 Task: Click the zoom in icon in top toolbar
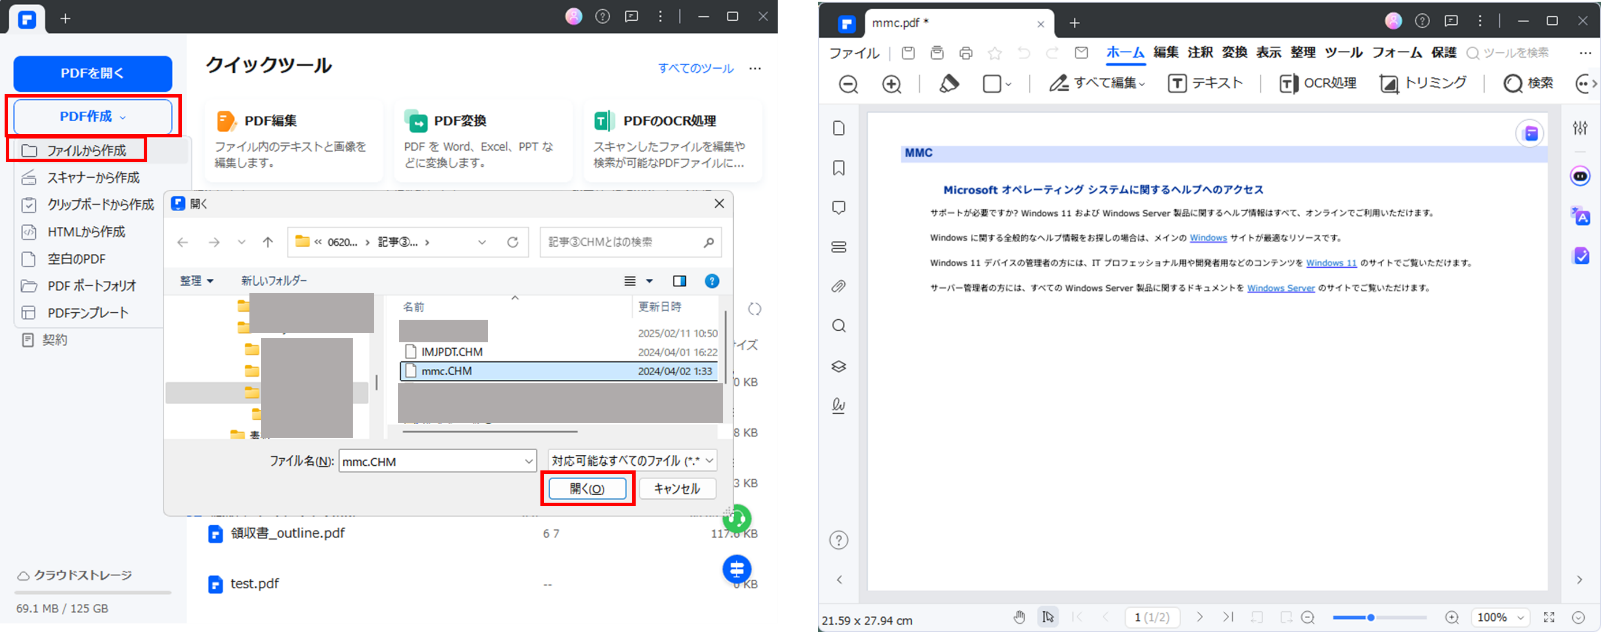(892, 84)
